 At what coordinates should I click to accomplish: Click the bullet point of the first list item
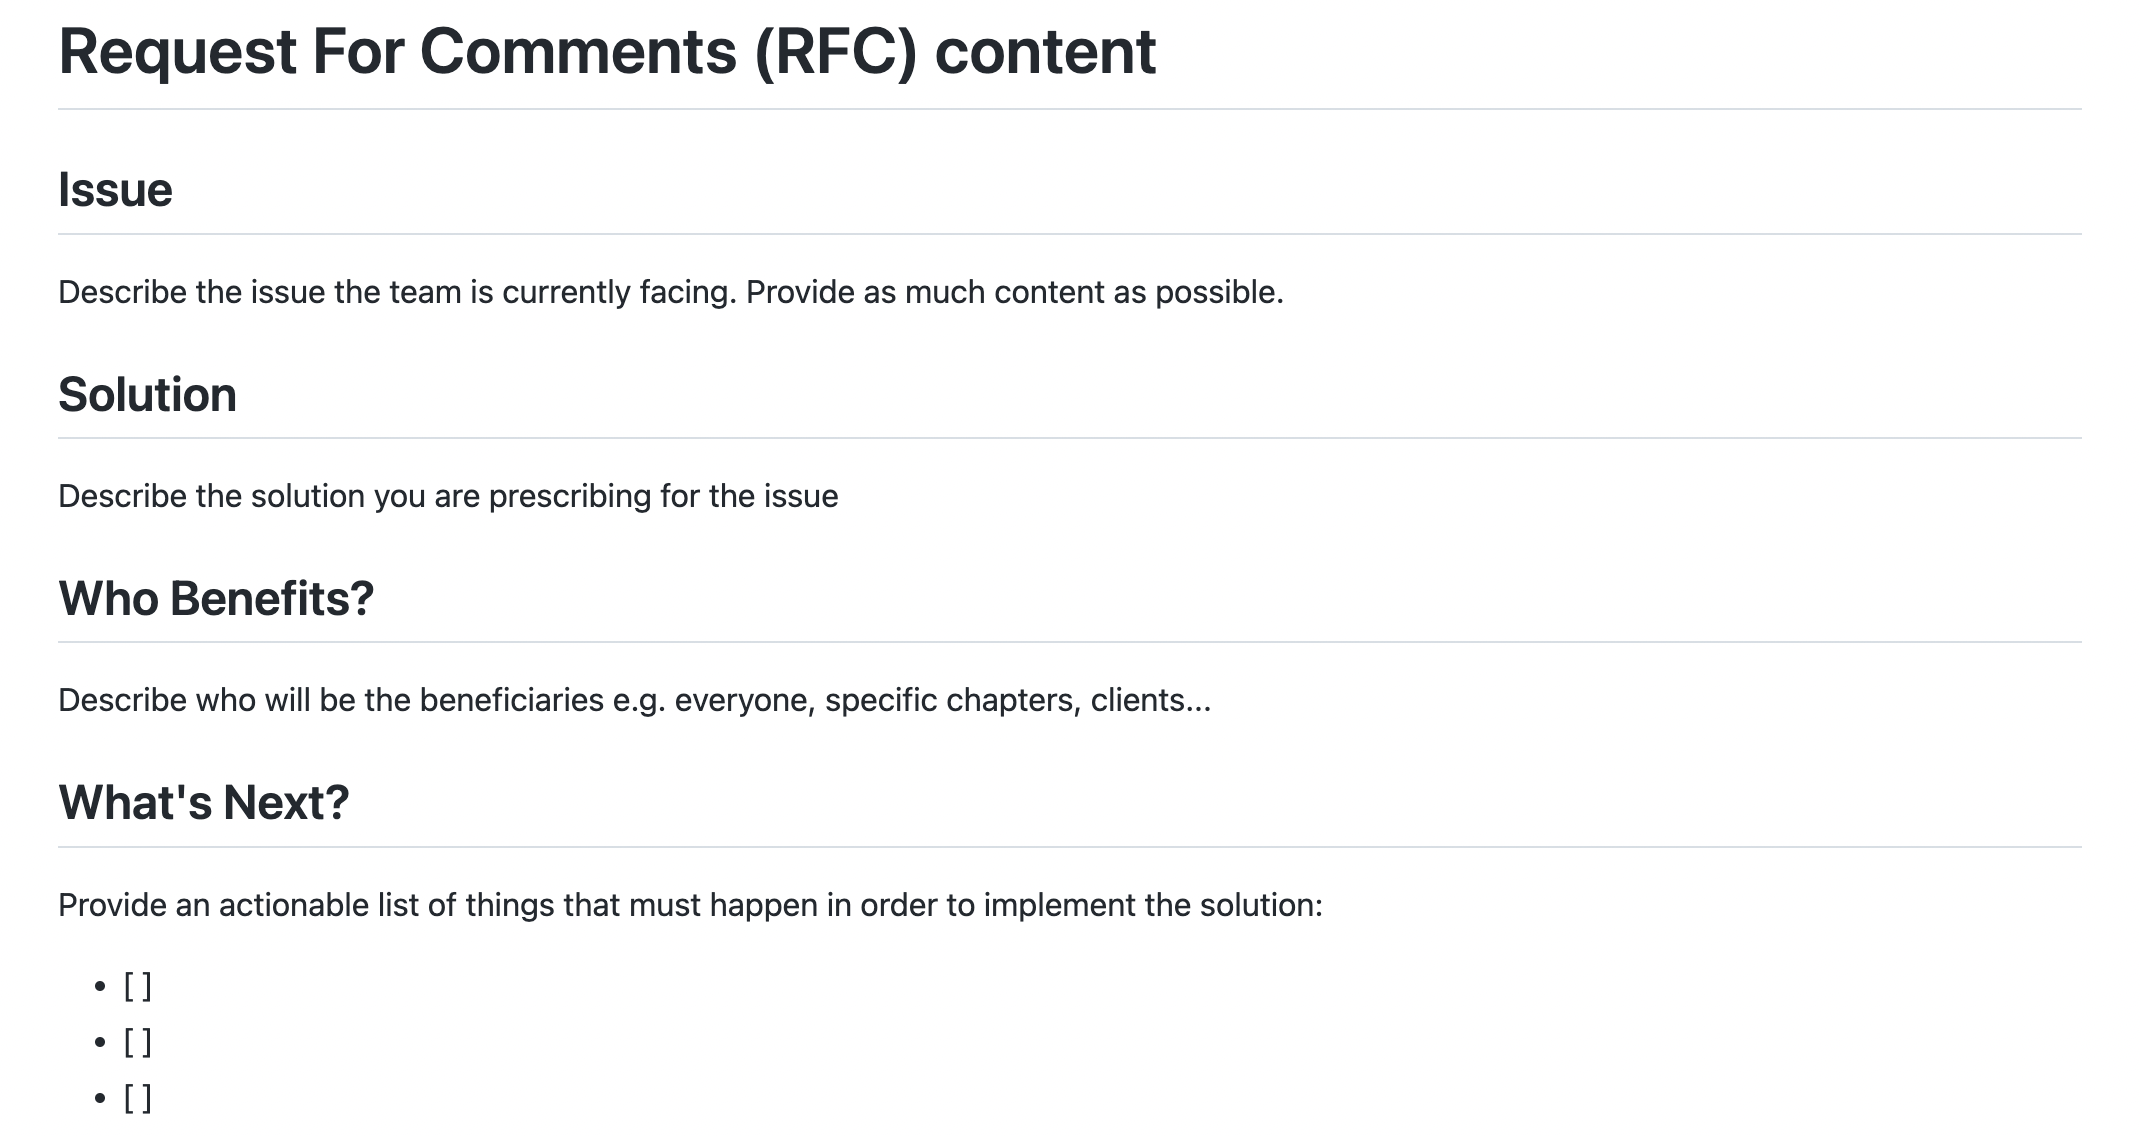(100, 988)
